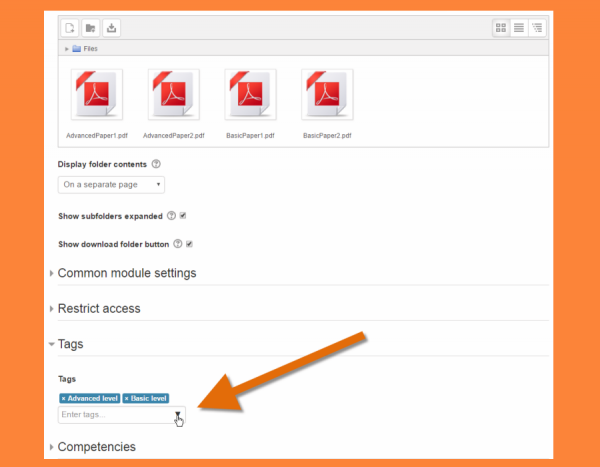The height and width of the screenshot is (467, 600).
Task: Collapse the Tags section
Action: 70,344
